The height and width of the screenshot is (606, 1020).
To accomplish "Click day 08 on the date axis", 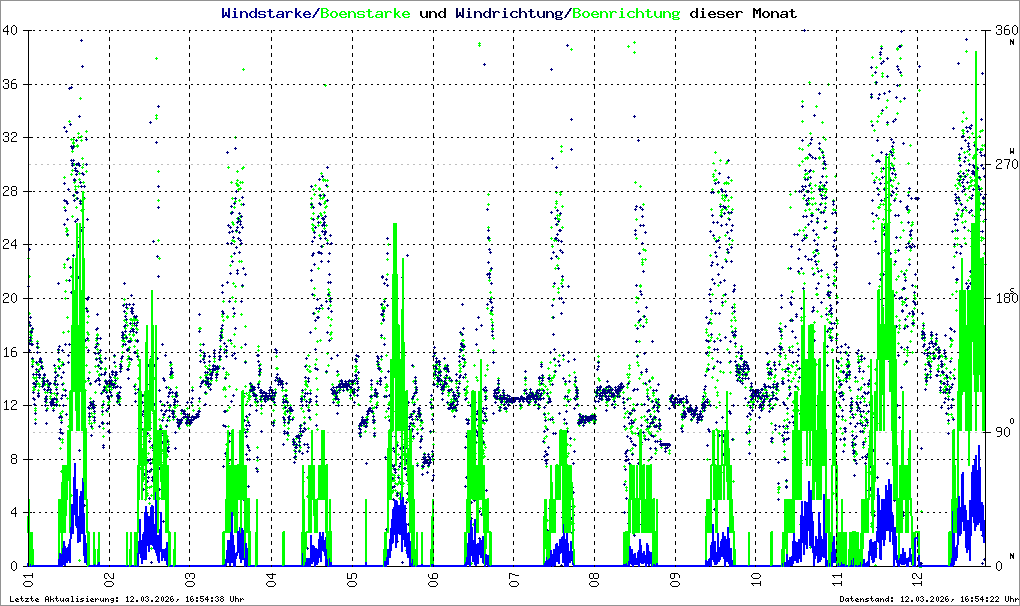I will [x=595, y=578].
